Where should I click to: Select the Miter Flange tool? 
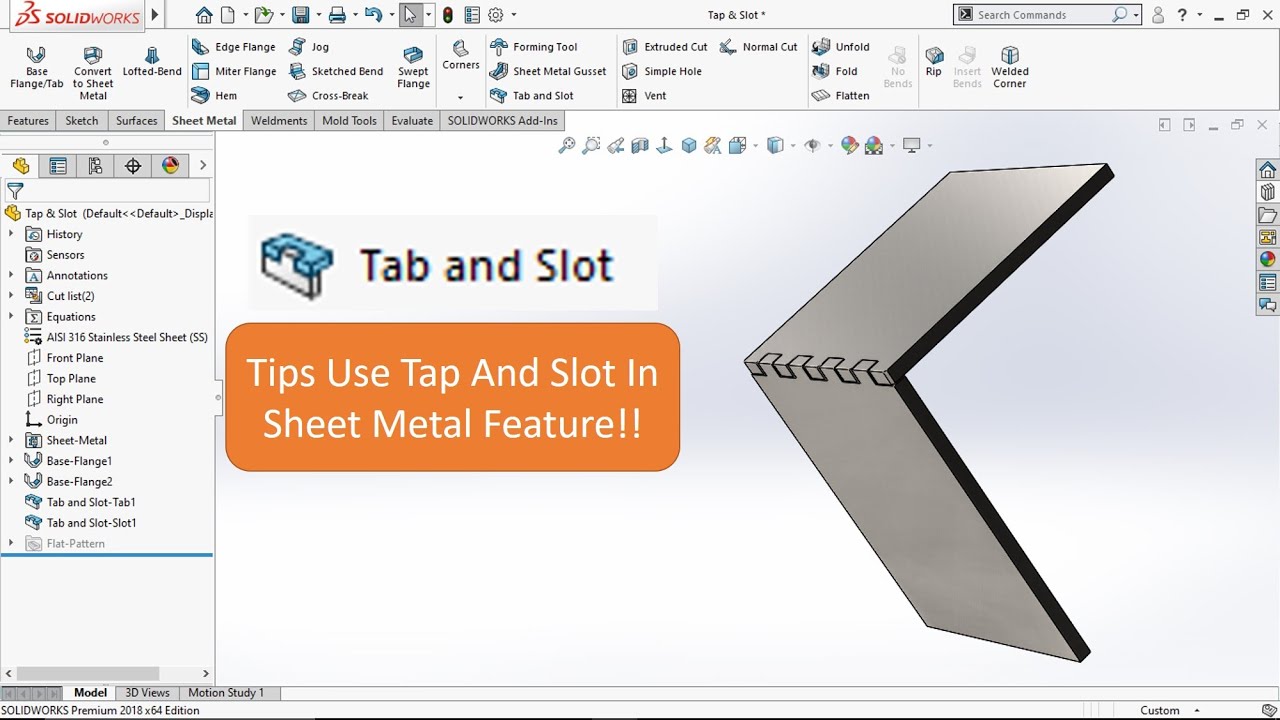tap(234, 71)
